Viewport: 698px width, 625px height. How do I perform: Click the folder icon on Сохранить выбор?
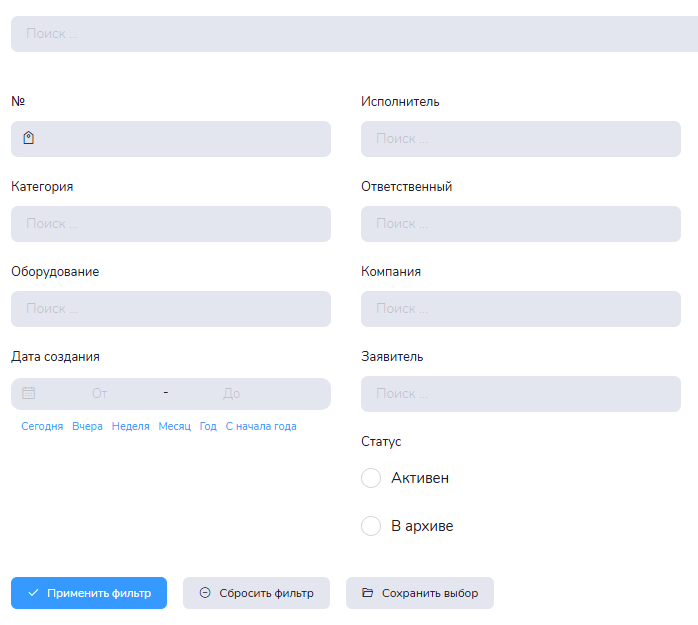click(x=367, y=593)
